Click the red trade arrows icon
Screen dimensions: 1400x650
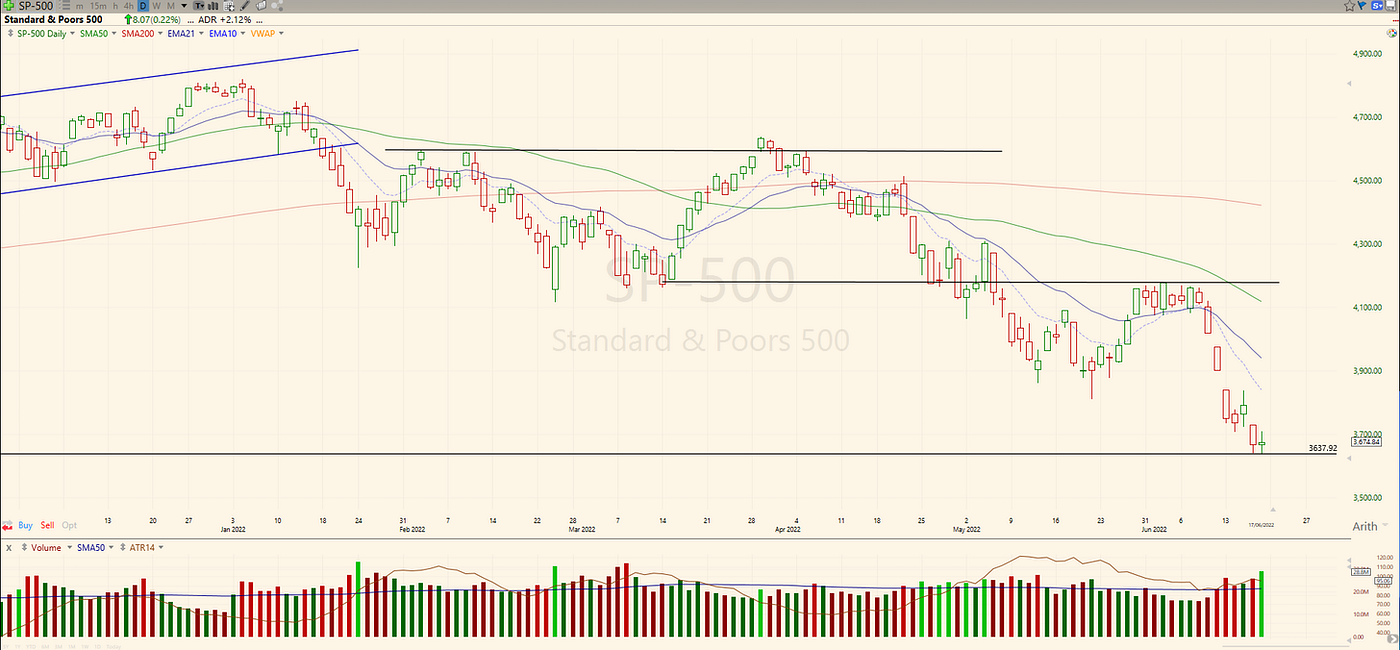pos(7,525)
